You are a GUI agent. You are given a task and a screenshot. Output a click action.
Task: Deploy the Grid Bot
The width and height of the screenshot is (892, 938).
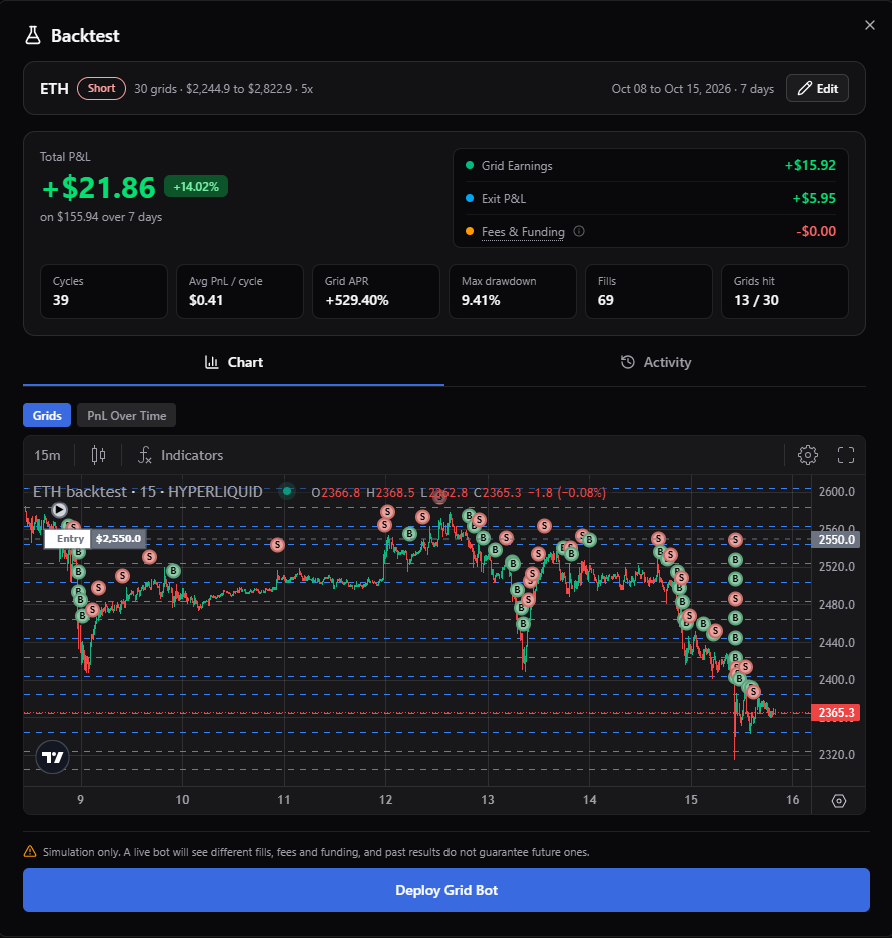(446, 890)
